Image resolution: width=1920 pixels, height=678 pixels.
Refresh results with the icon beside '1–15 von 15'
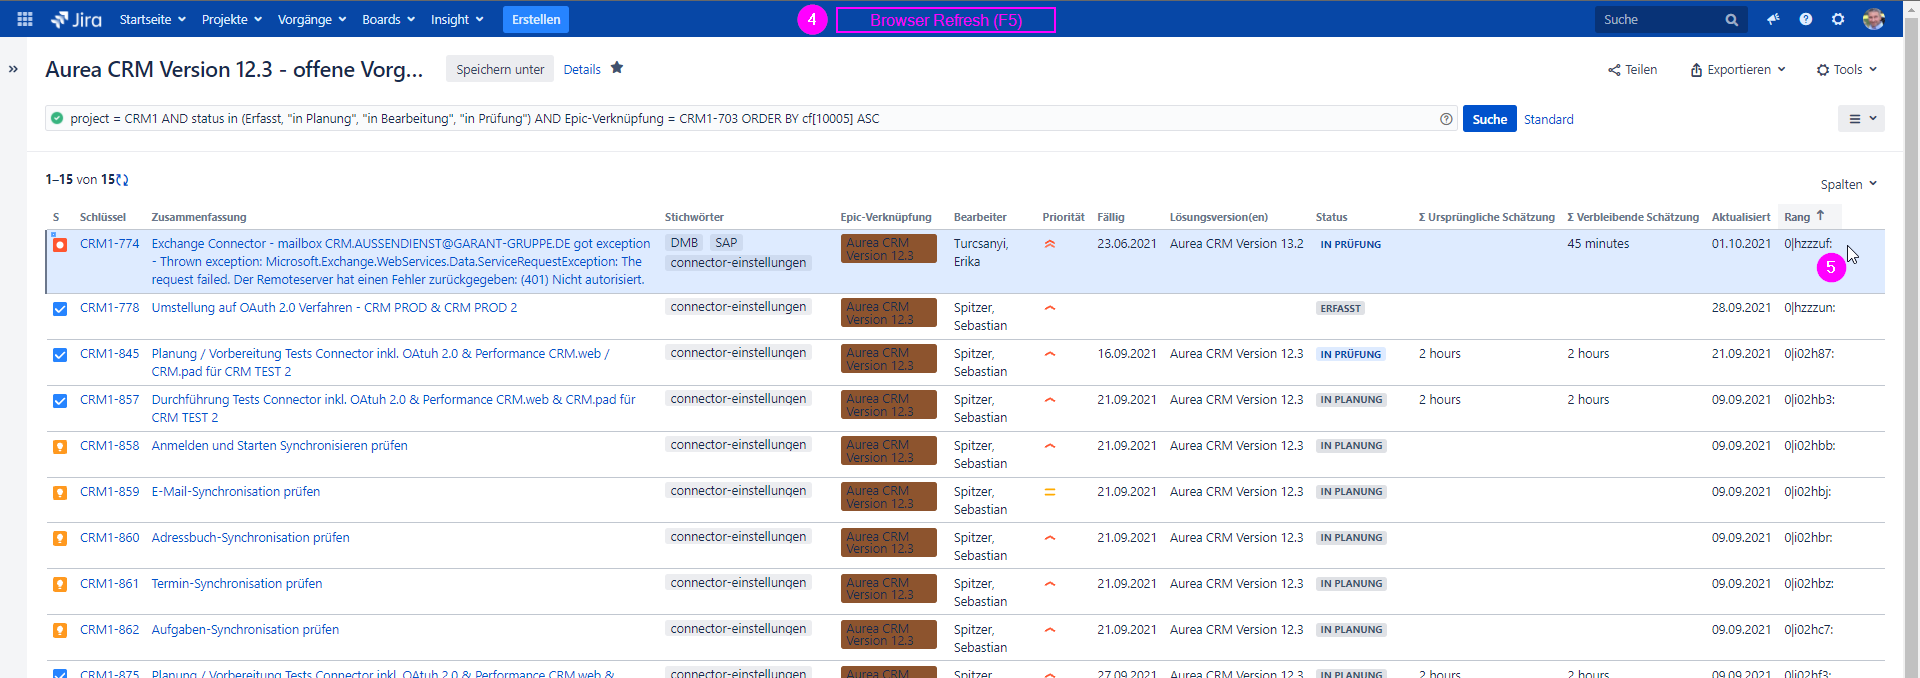(x=122, y=180)
